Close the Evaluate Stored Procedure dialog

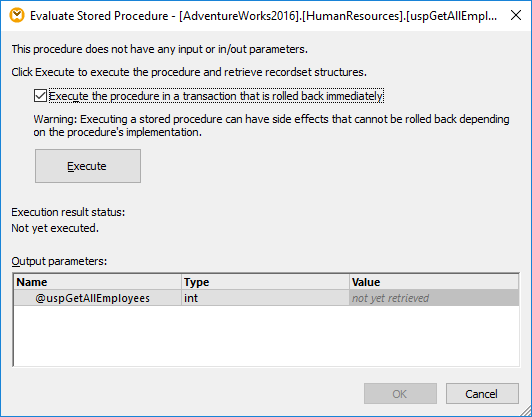pos(516,15)
